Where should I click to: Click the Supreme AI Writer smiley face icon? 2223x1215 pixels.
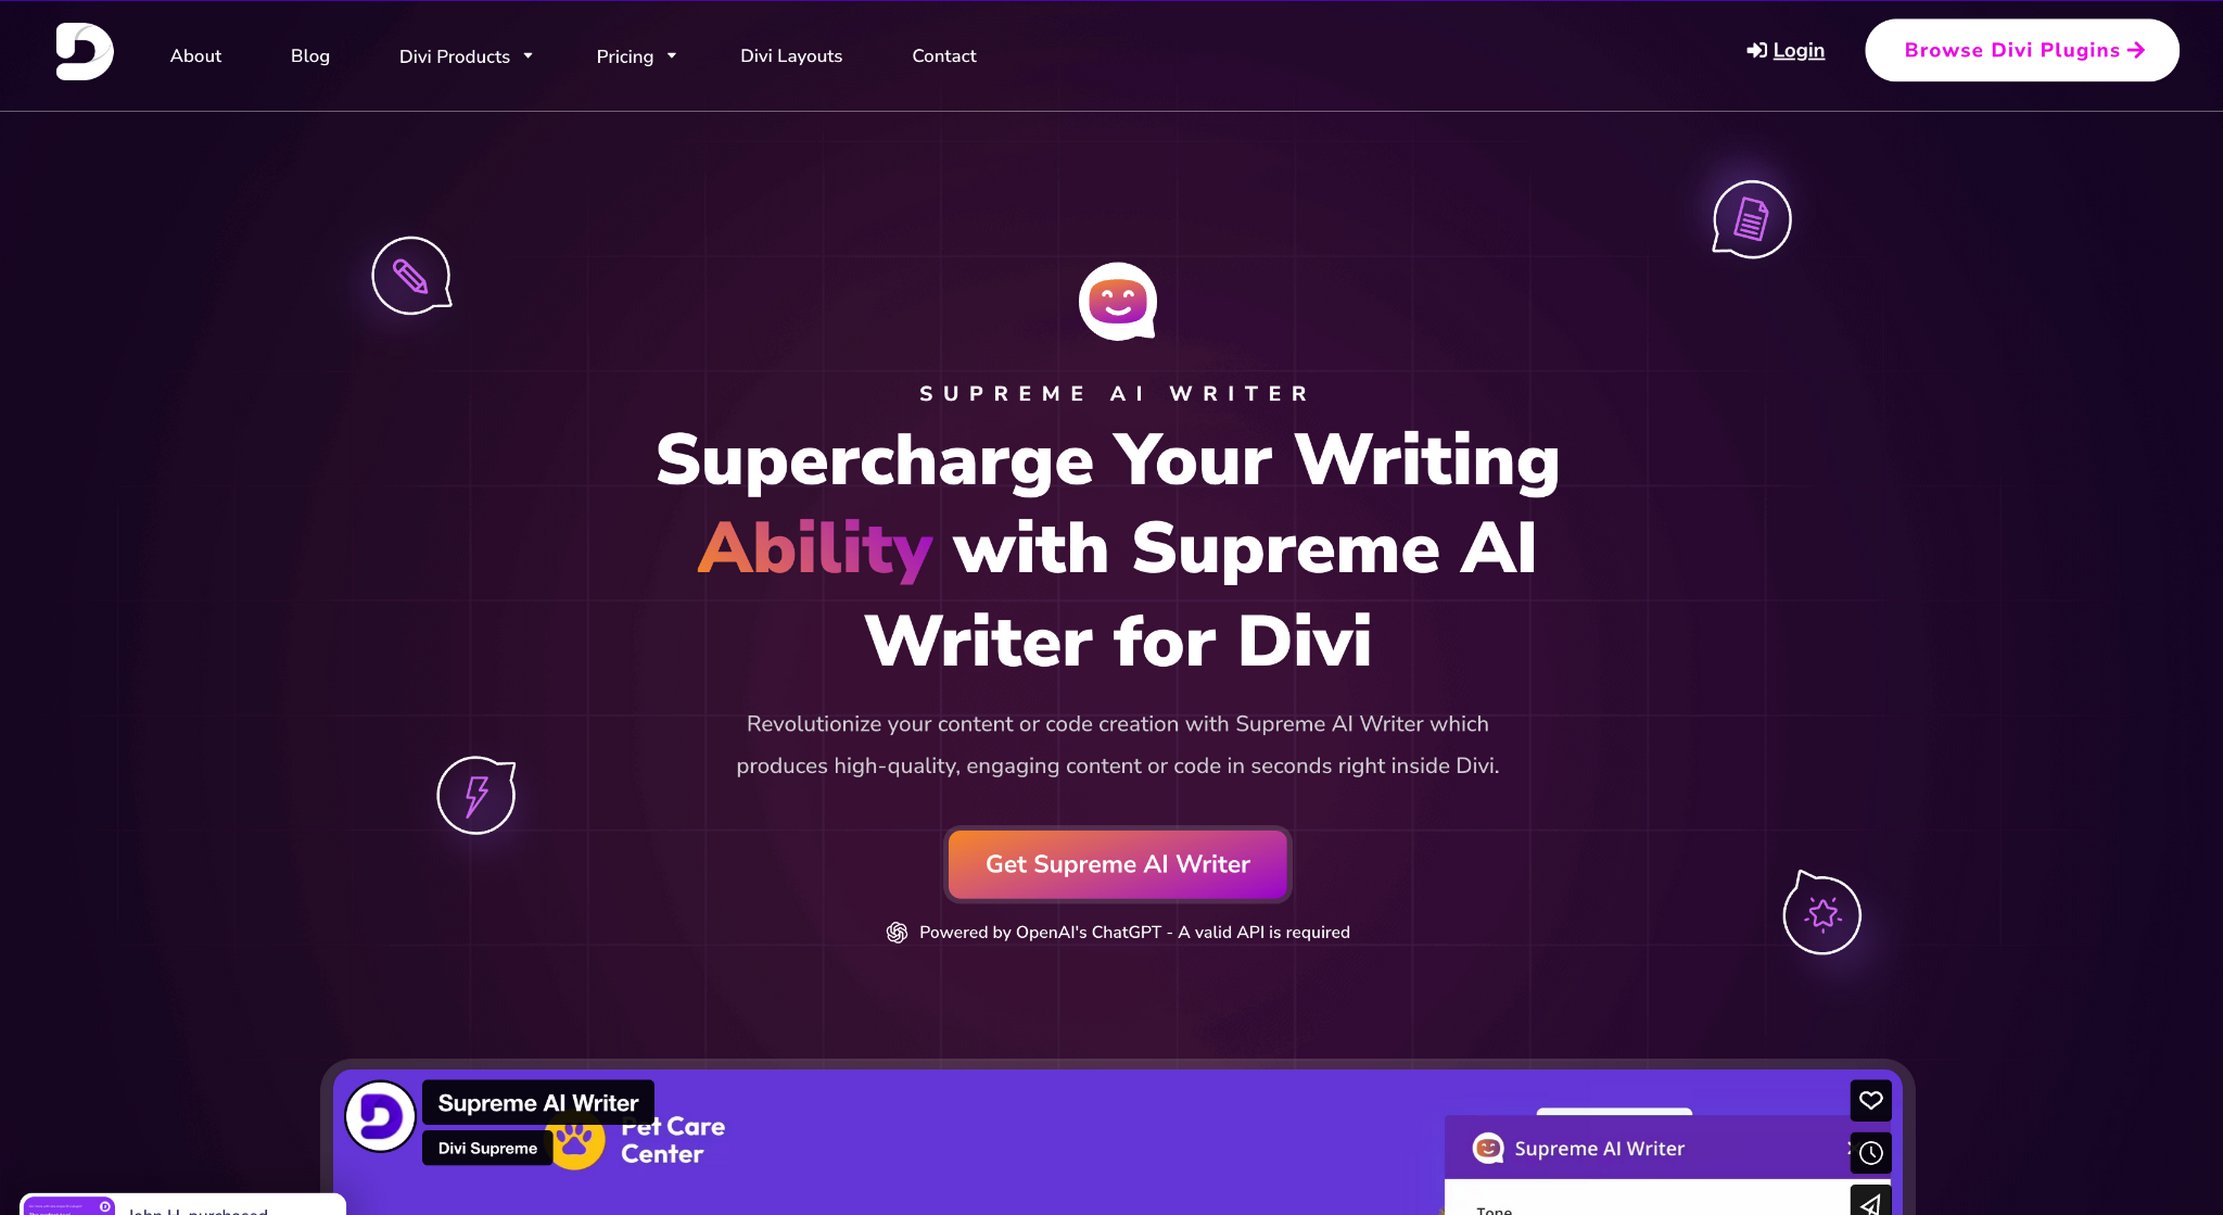(x=1117, y=299)
